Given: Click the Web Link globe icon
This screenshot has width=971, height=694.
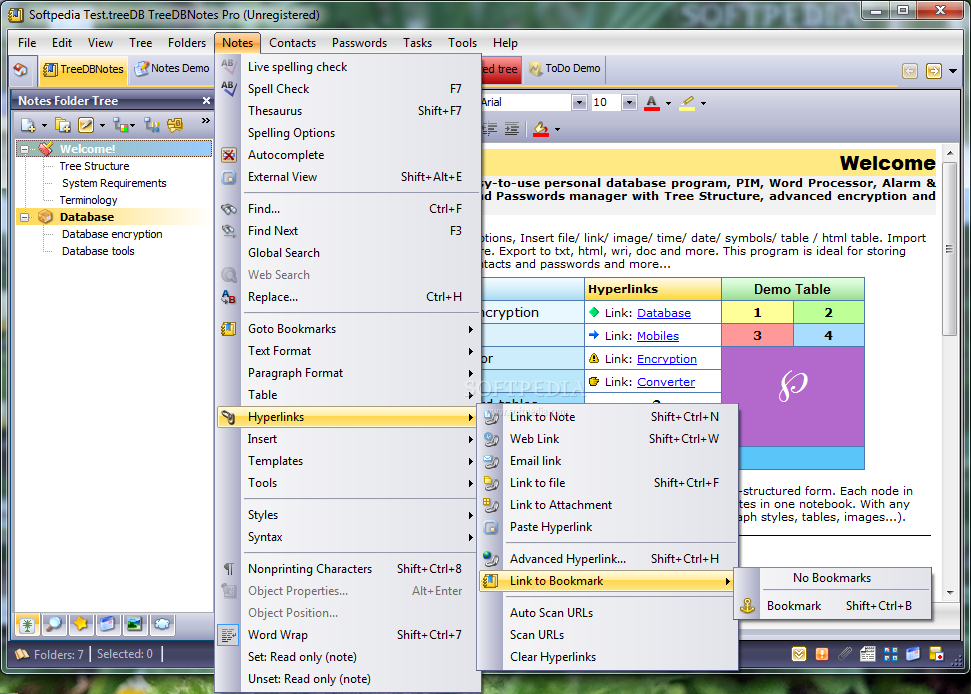Looking at the screenshot, I should click(491, 439).
